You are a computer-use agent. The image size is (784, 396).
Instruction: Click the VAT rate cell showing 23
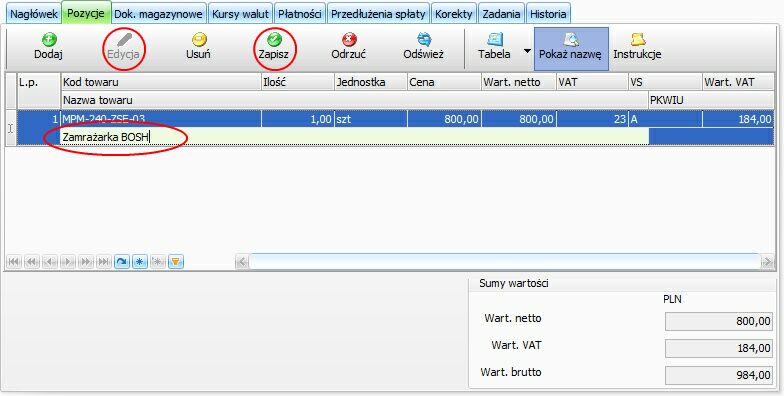click(592, 119)
